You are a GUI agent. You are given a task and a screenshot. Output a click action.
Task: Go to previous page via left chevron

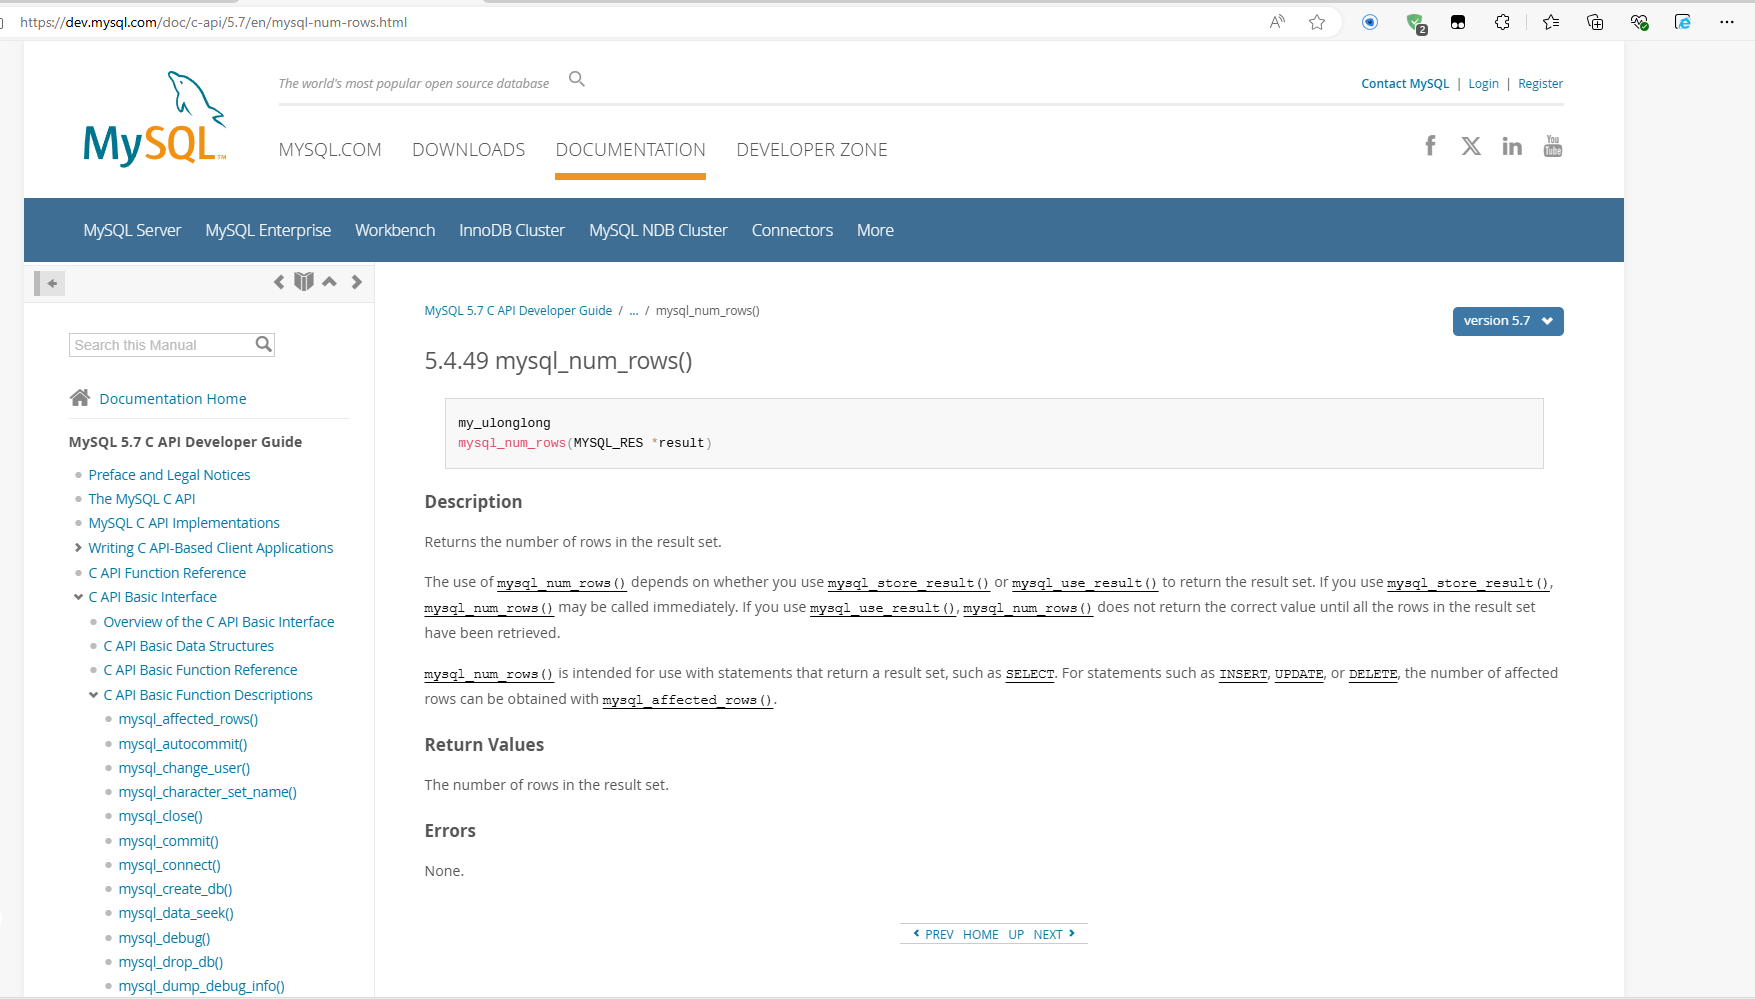tap(279, 282)
